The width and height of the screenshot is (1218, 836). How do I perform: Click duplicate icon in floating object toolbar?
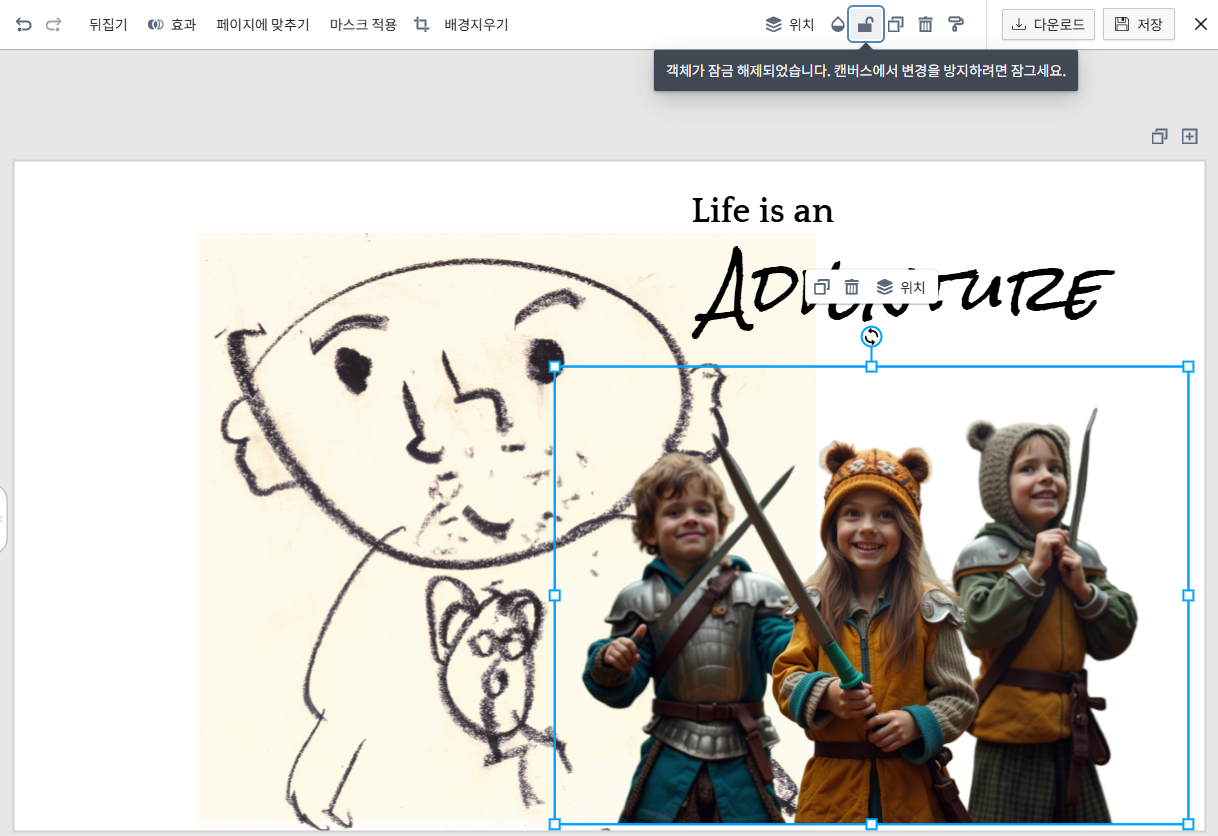tap(823, 287)
